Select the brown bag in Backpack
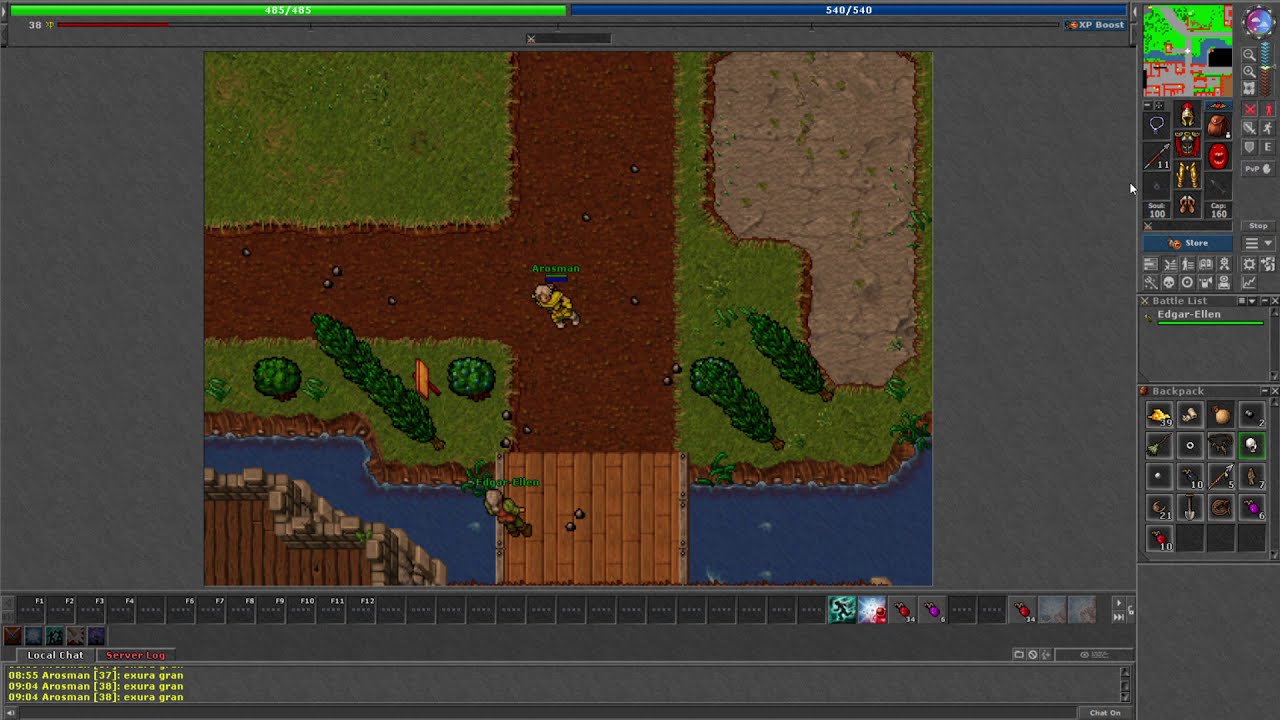 point(1221,415)
